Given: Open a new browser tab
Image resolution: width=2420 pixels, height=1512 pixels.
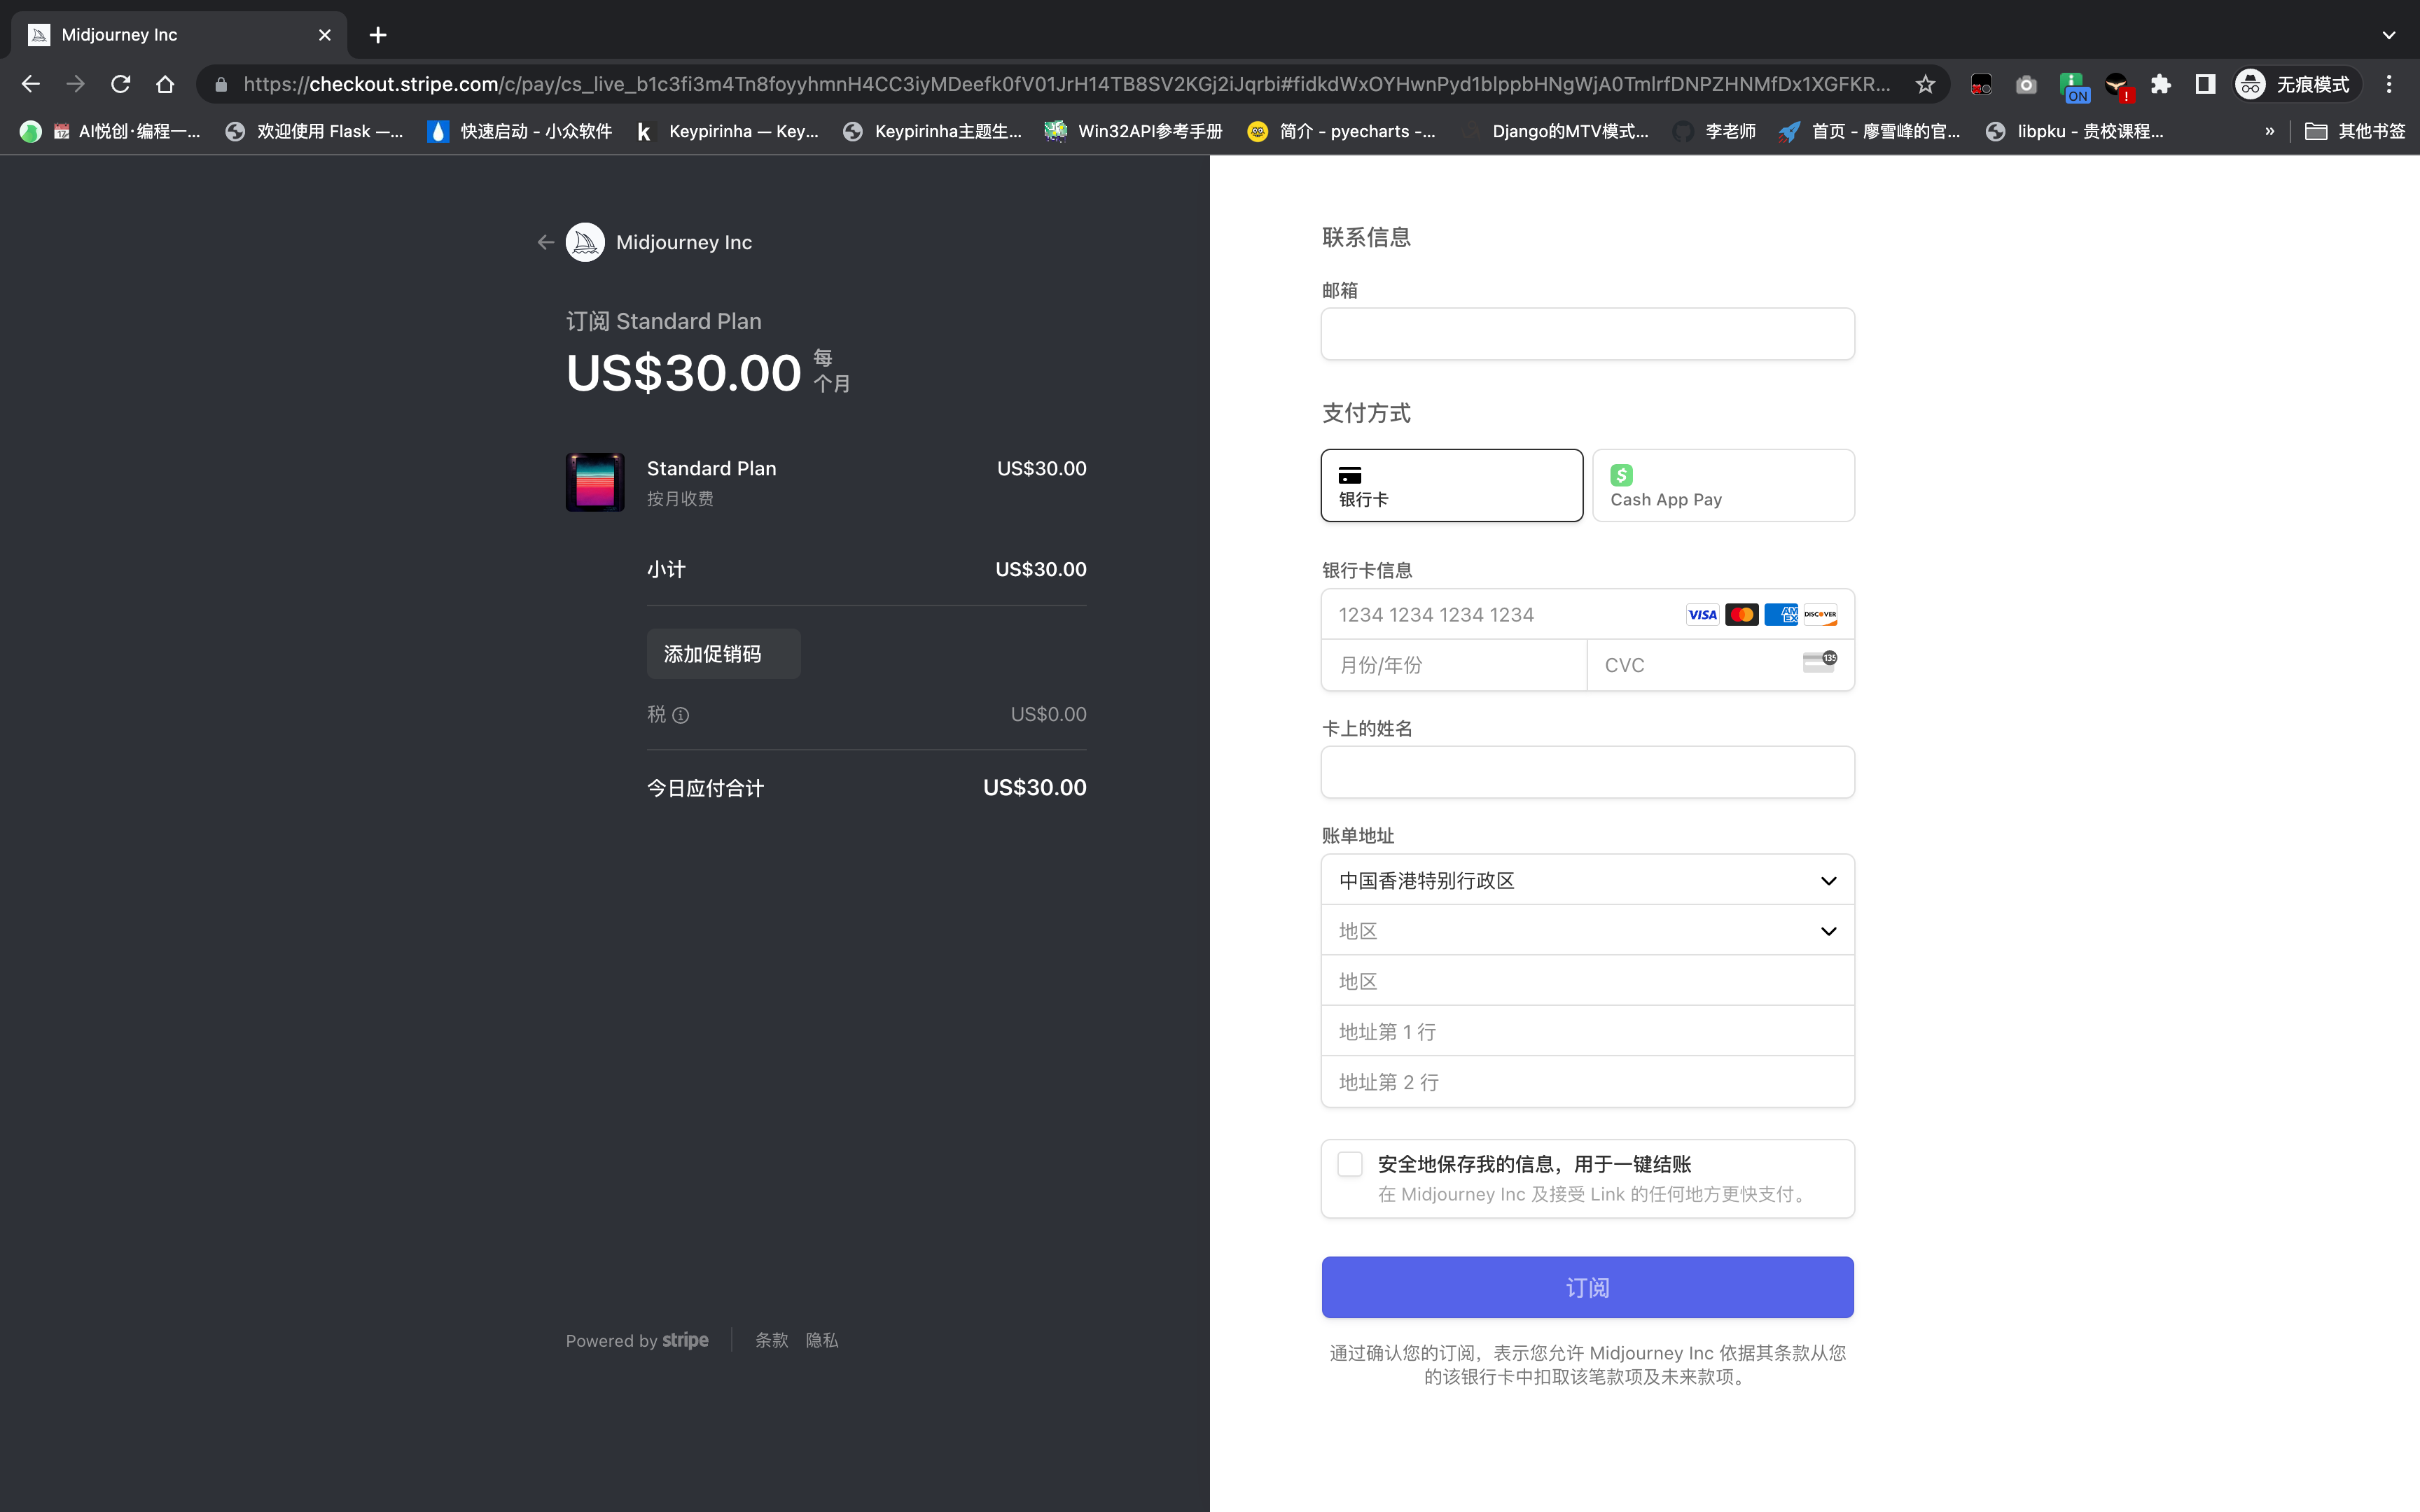Looking at the screenshot, I should [x=377, y=35].
